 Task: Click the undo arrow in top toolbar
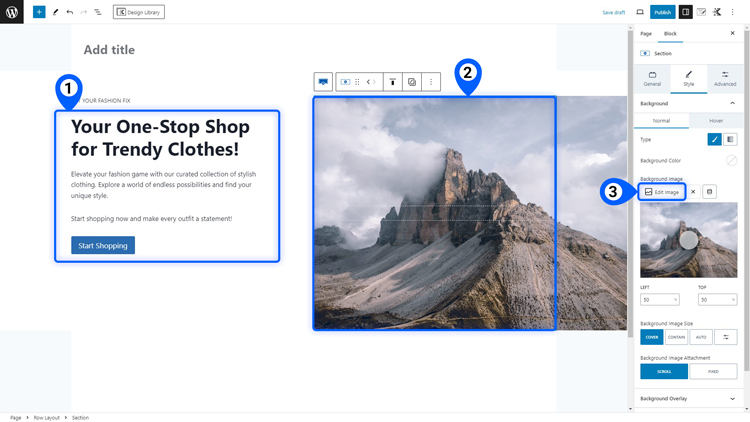point(70,12)
